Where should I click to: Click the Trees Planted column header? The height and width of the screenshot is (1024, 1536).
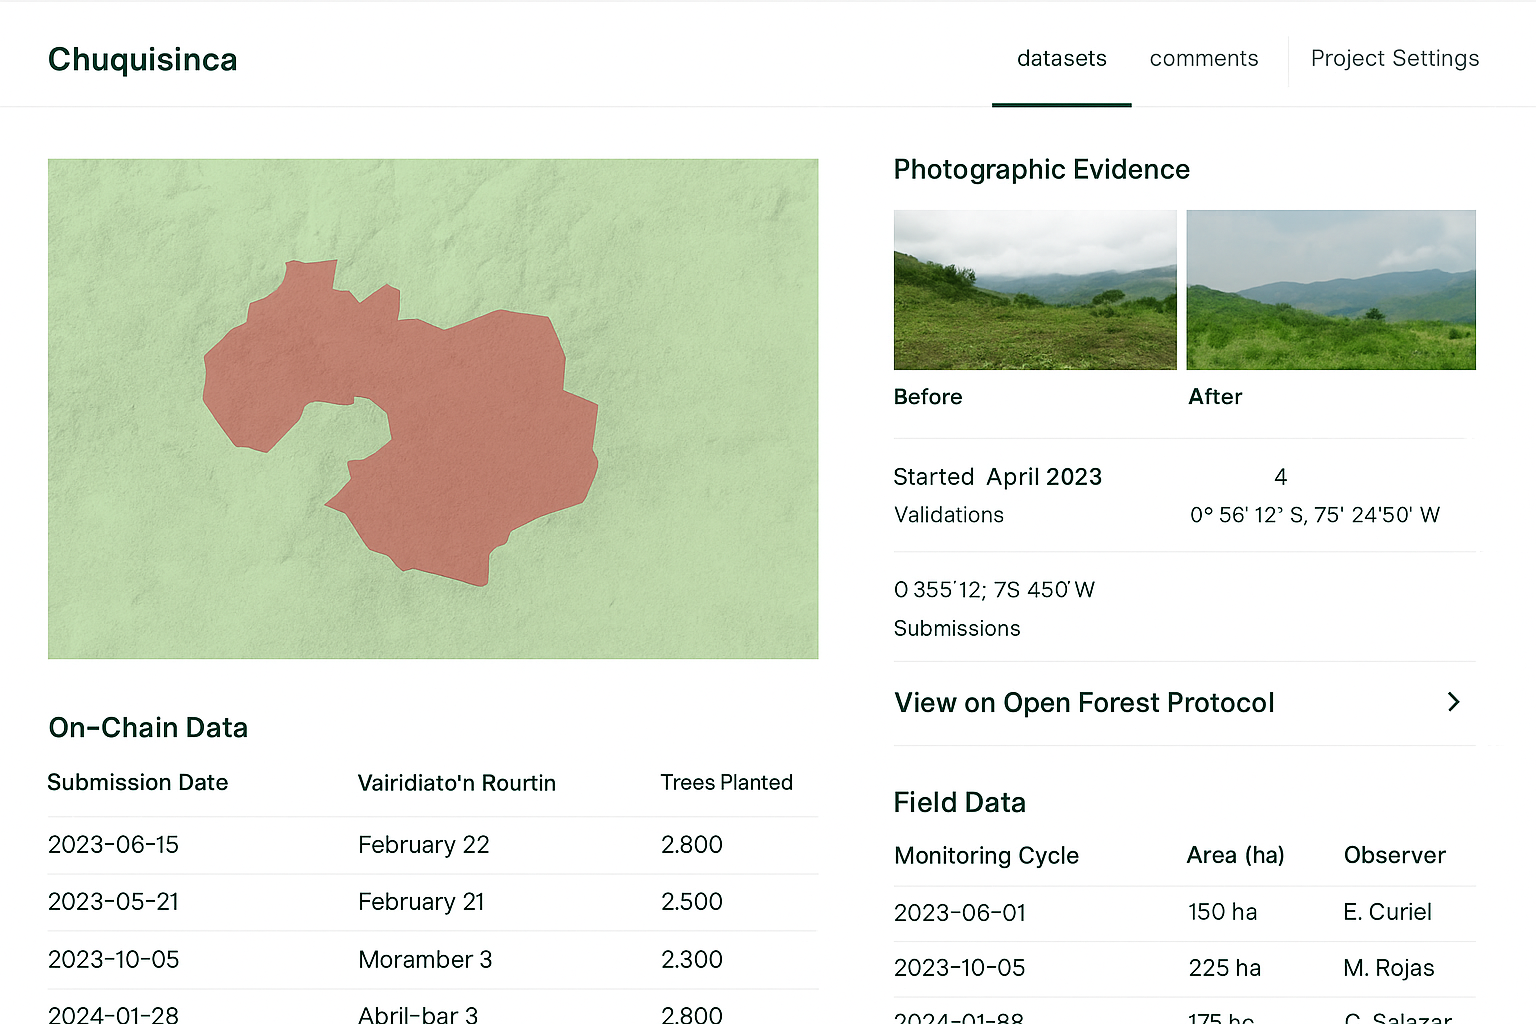[726, 782]
